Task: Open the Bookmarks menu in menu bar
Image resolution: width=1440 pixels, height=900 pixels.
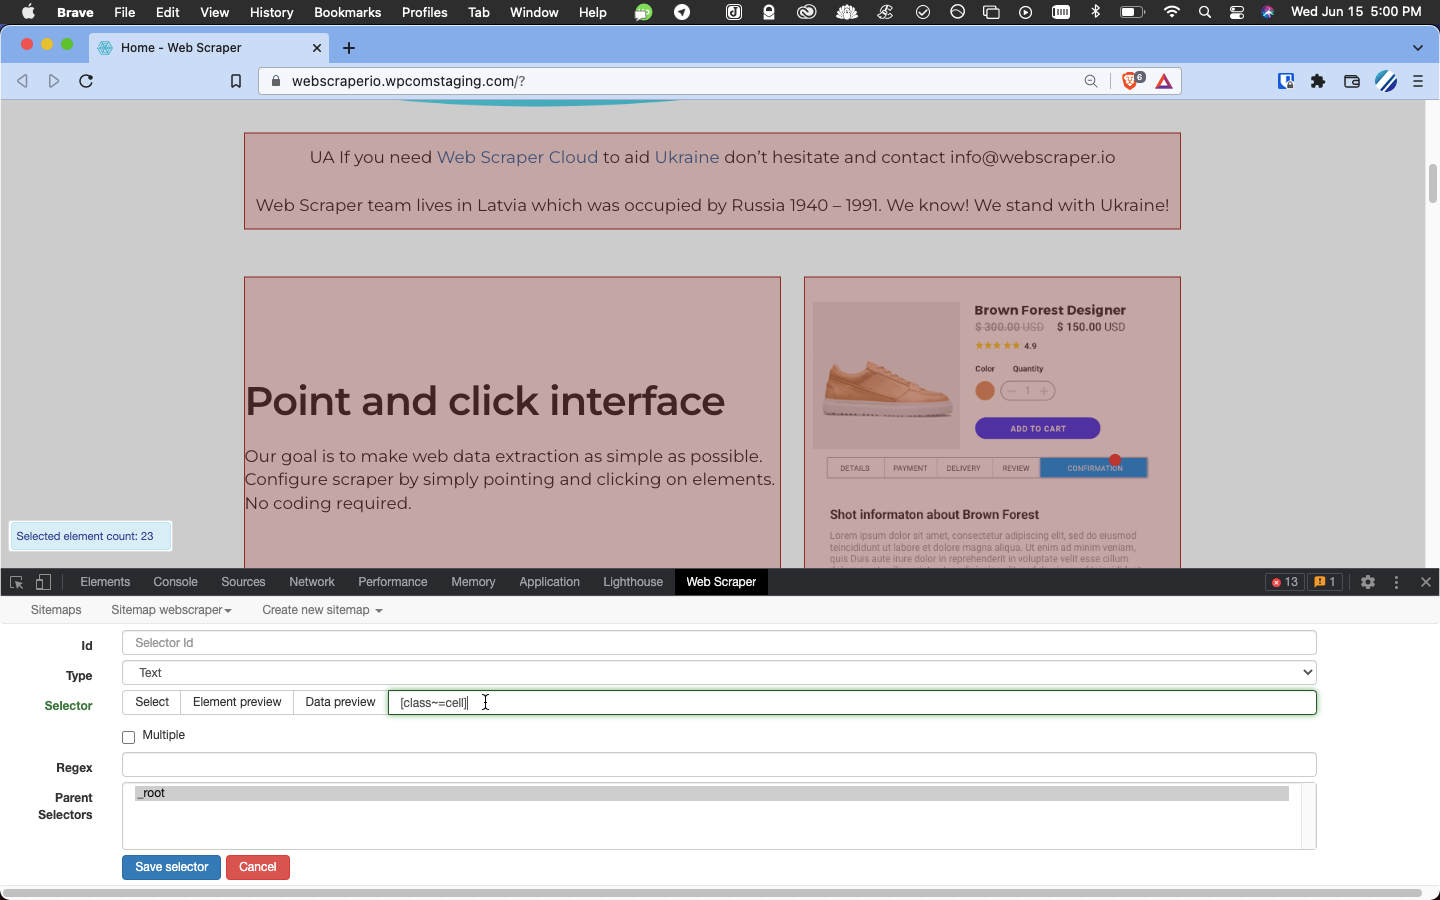Action: (x=347, y=12)
